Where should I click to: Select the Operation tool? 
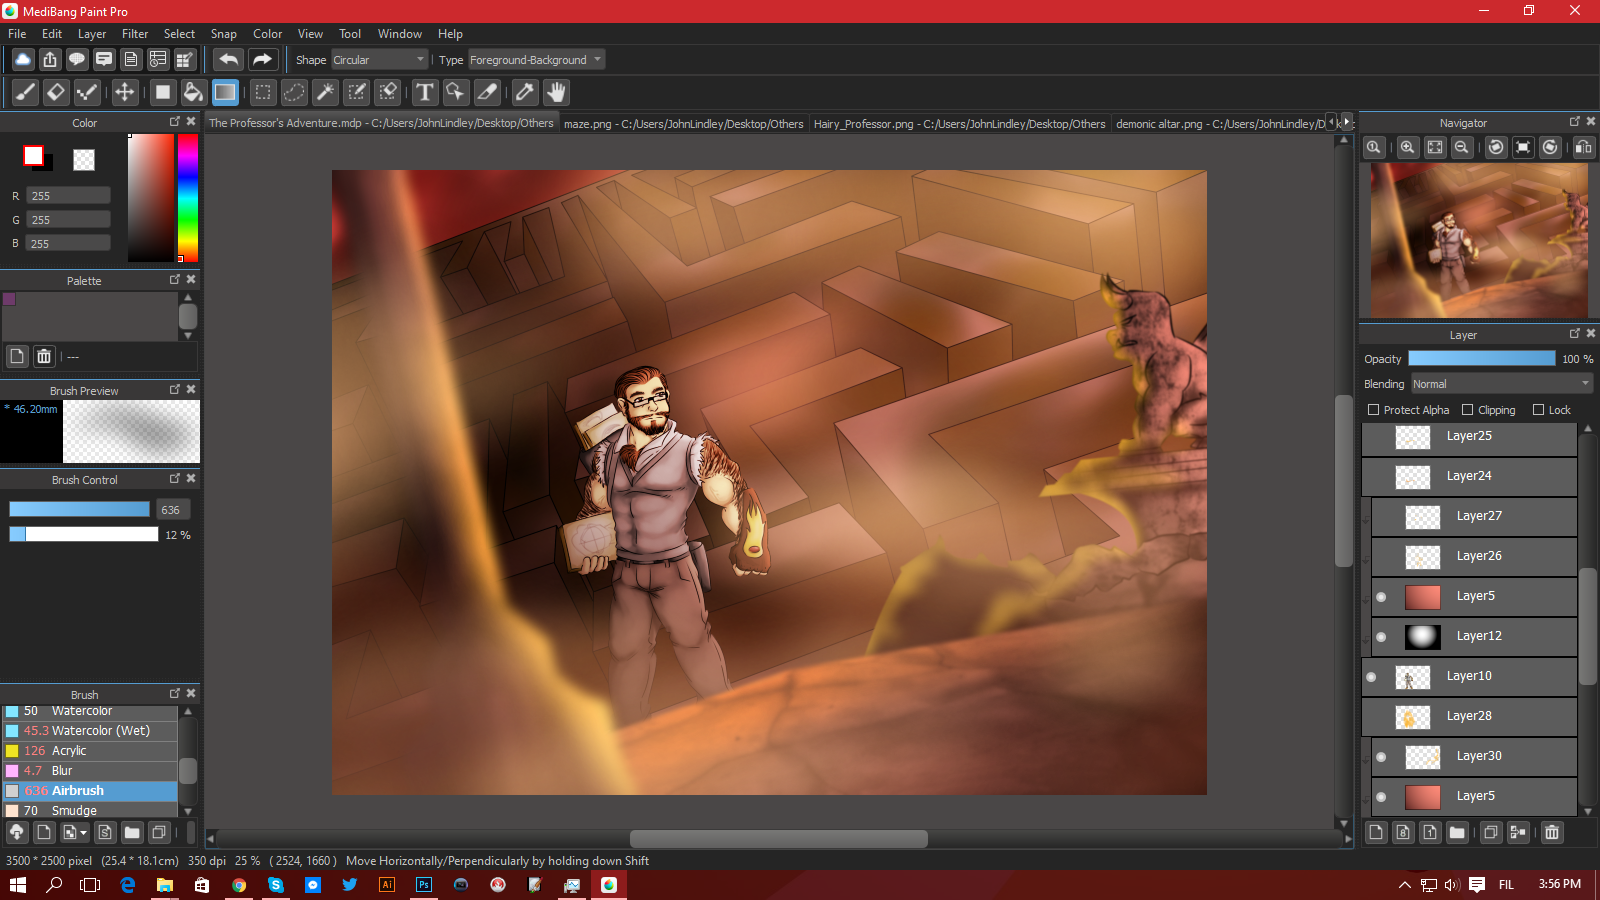pyautogui.click(x=456, y=93)
